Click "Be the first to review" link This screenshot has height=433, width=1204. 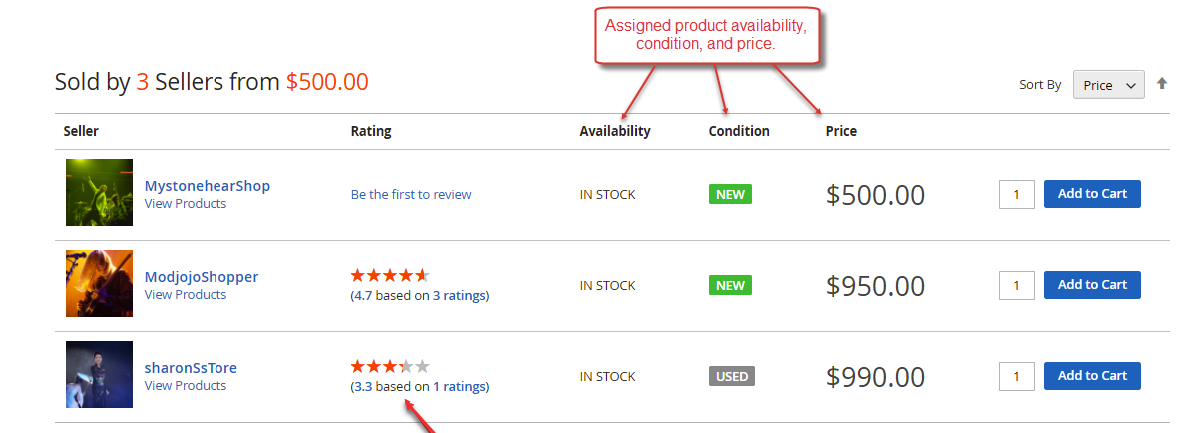pyautogui.click(x=411, y=195)
